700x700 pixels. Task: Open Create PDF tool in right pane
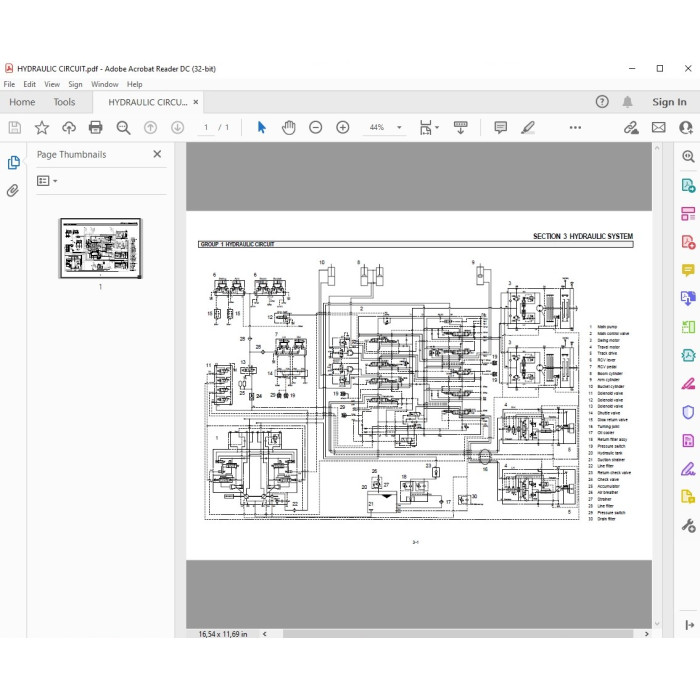click(x=688, y=242)
